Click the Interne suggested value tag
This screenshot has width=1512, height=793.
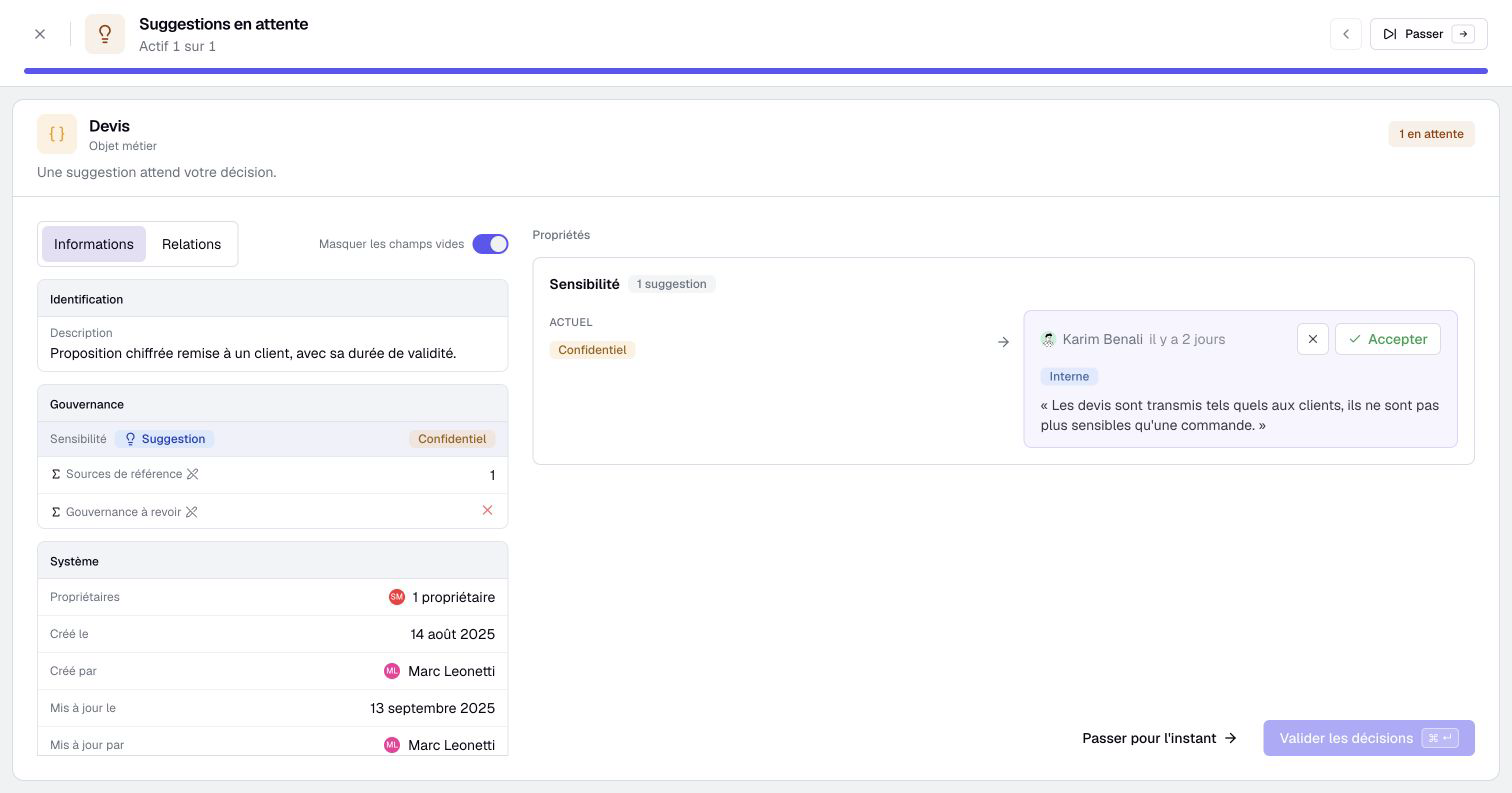click(1069, 376)
